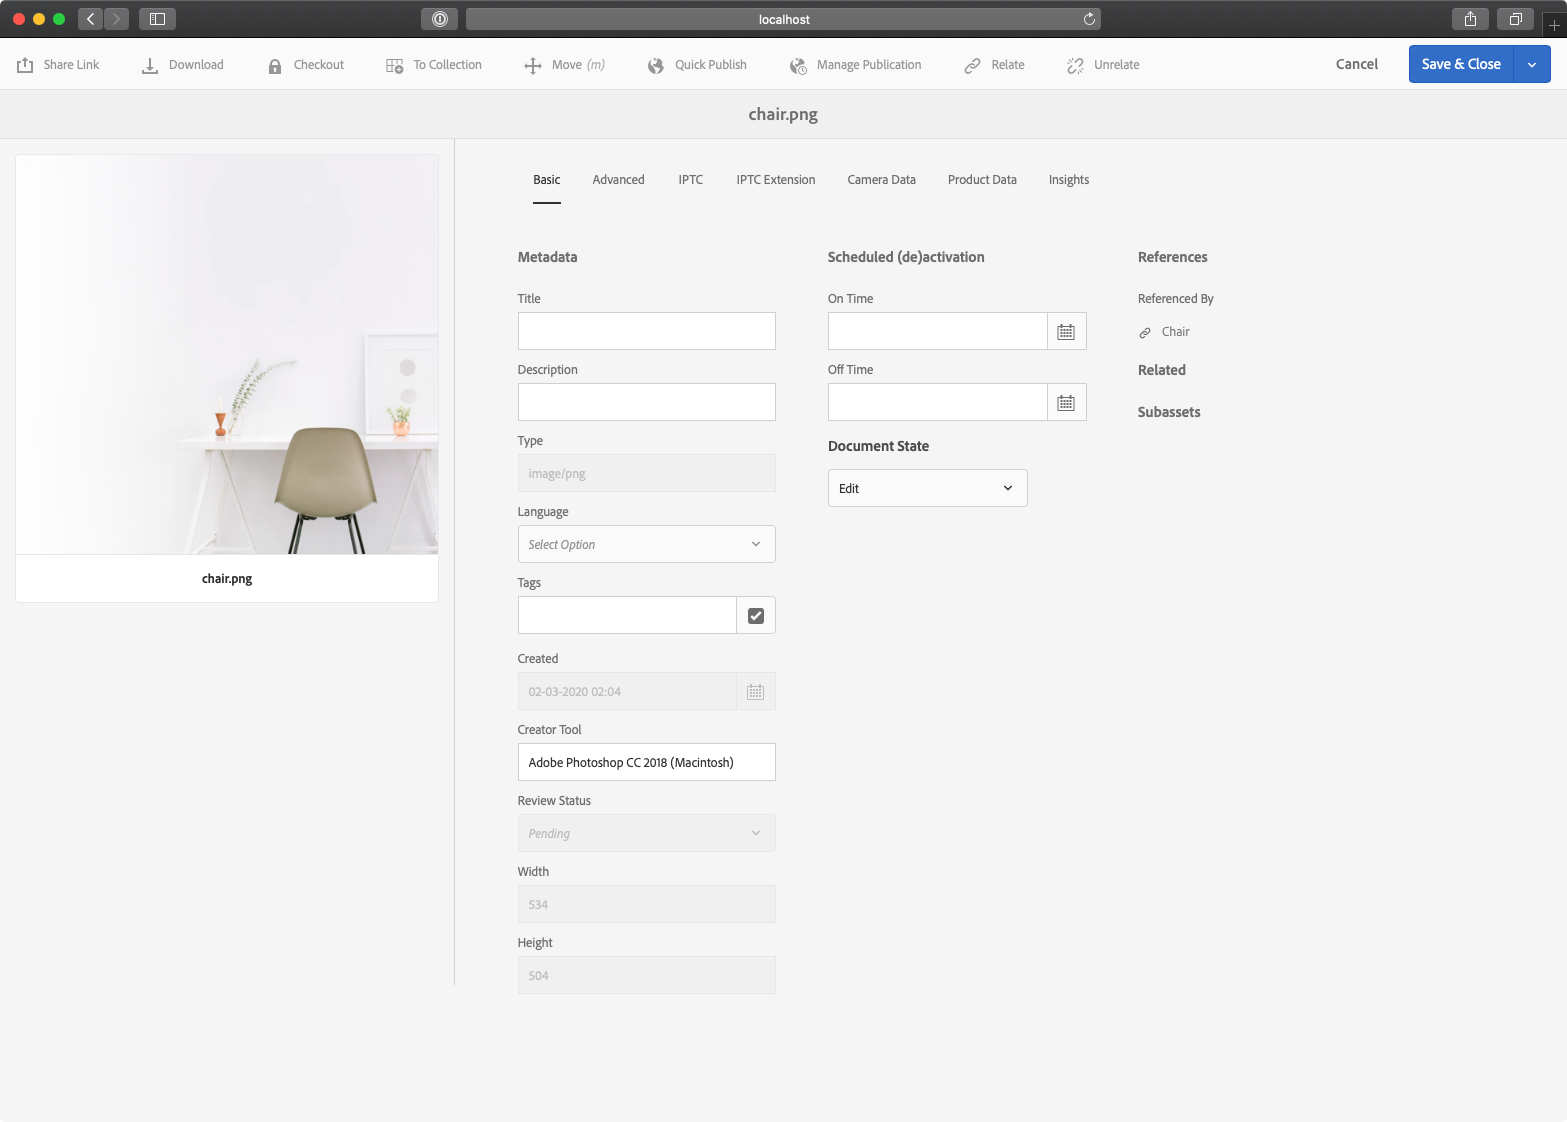Open the Insights tab
This screenshot has width=1567, height=1122.
tap(1069, 180)
